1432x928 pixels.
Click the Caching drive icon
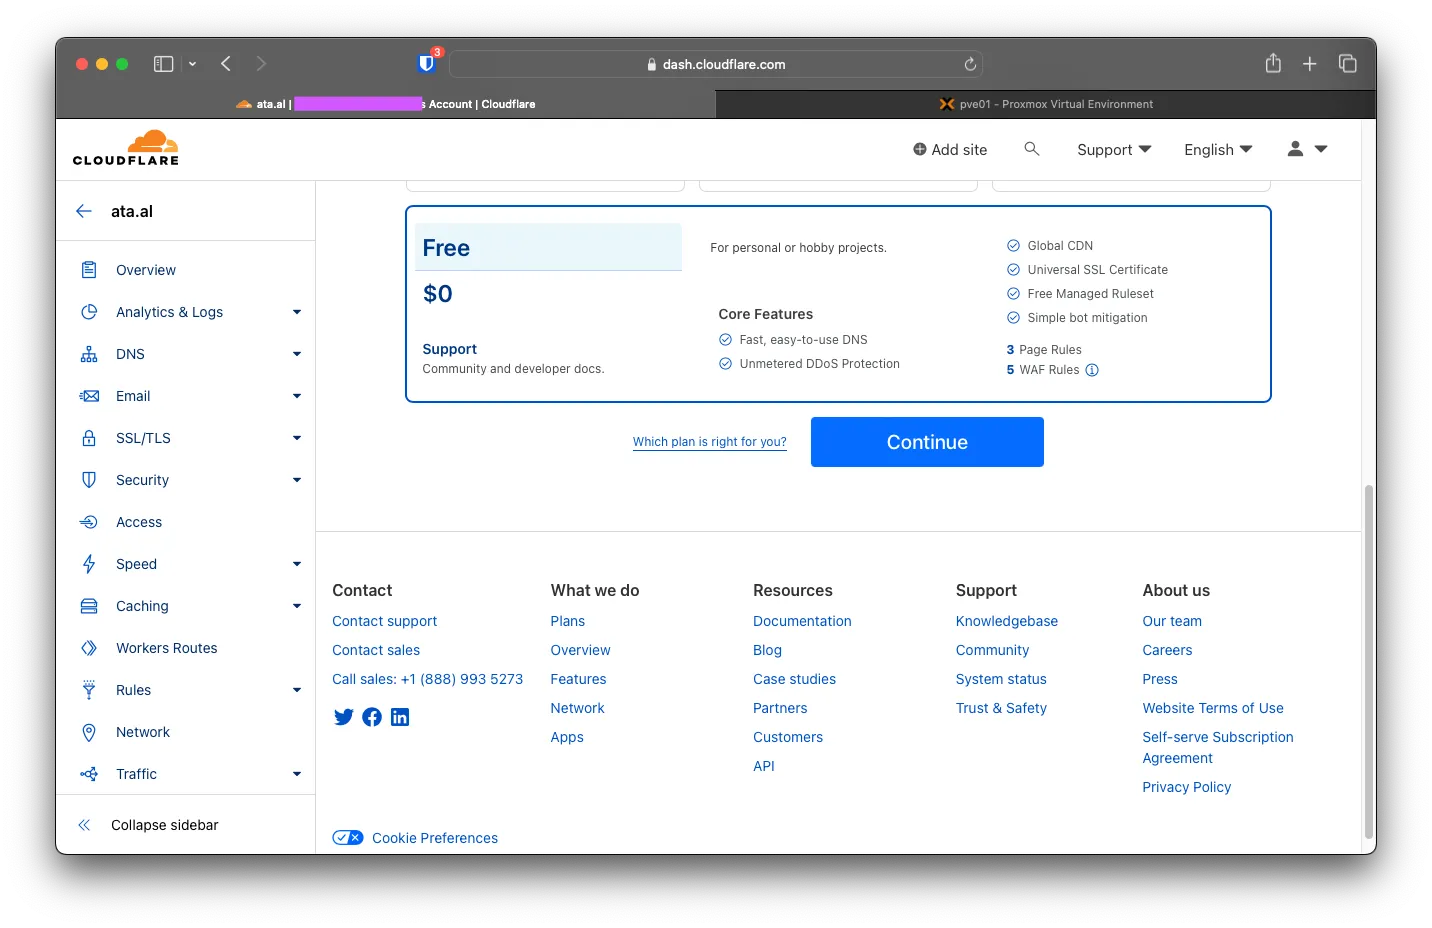(89, 606)
